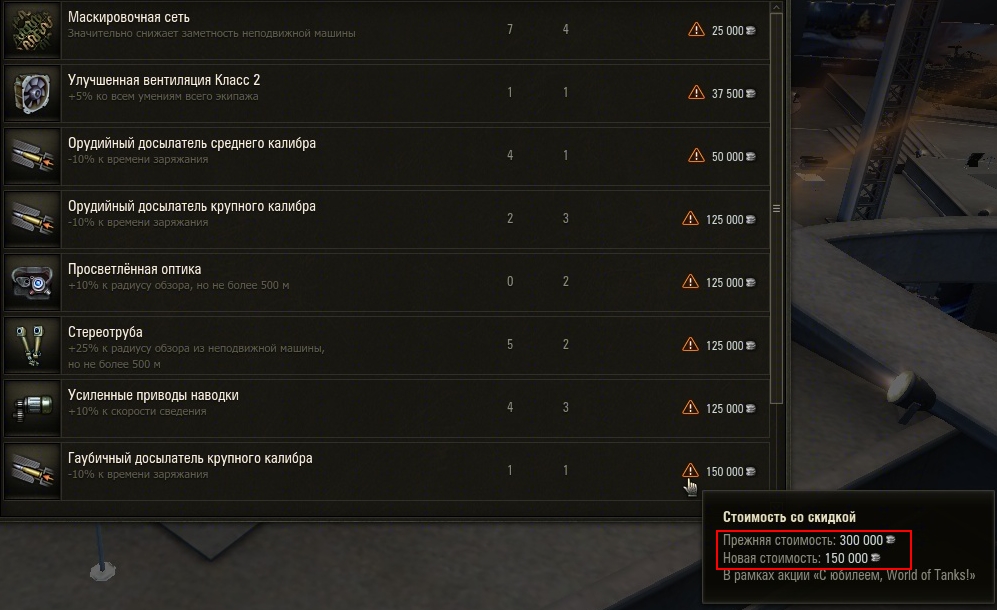
Task: Click the Стереотруба binocular scope icon
Action: point(32,345)
